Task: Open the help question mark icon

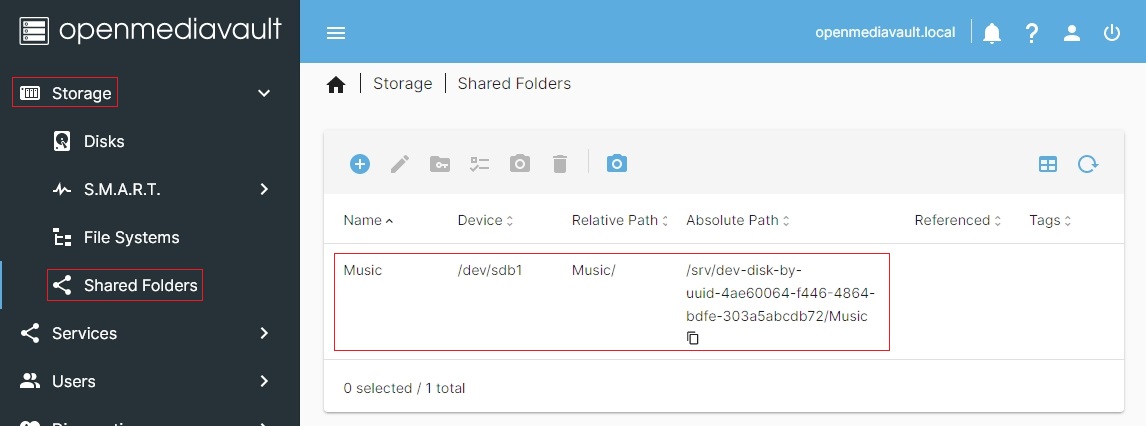Action: point(1032,33)
